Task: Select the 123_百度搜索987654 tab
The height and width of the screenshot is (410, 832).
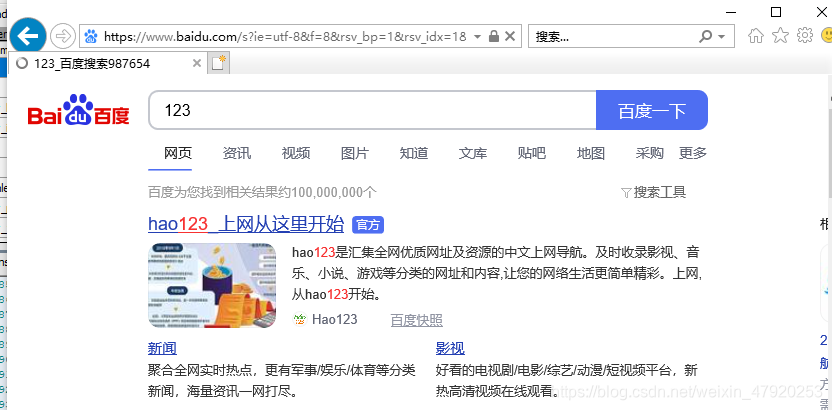Action: point(106,64)
